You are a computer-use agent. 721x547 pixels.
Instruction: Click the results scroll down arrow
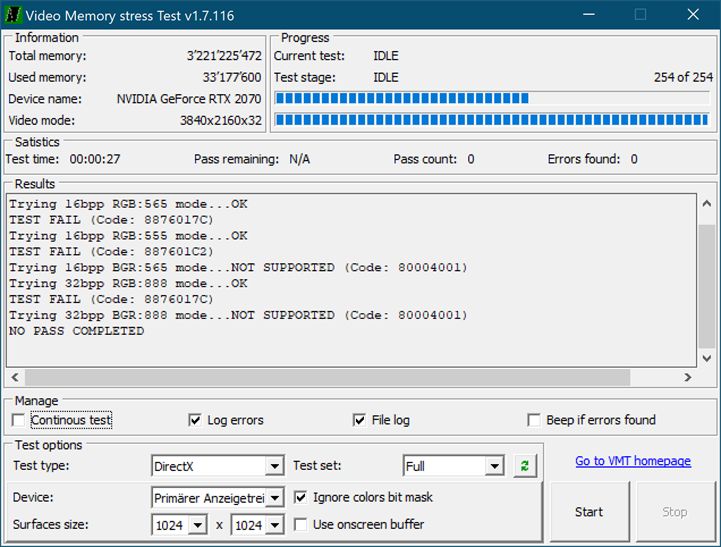coord(707,358)
